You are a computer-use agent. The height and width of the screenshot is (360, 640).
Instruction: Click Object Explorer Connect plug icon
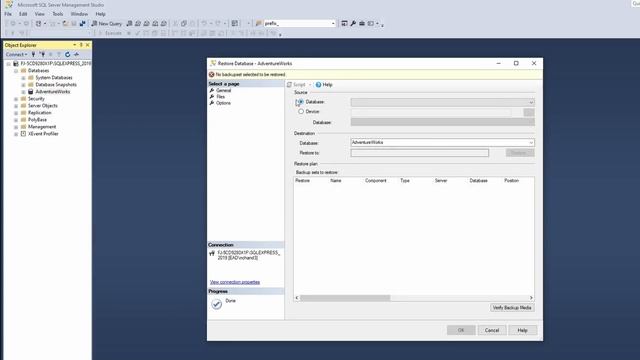coord(33,54)
